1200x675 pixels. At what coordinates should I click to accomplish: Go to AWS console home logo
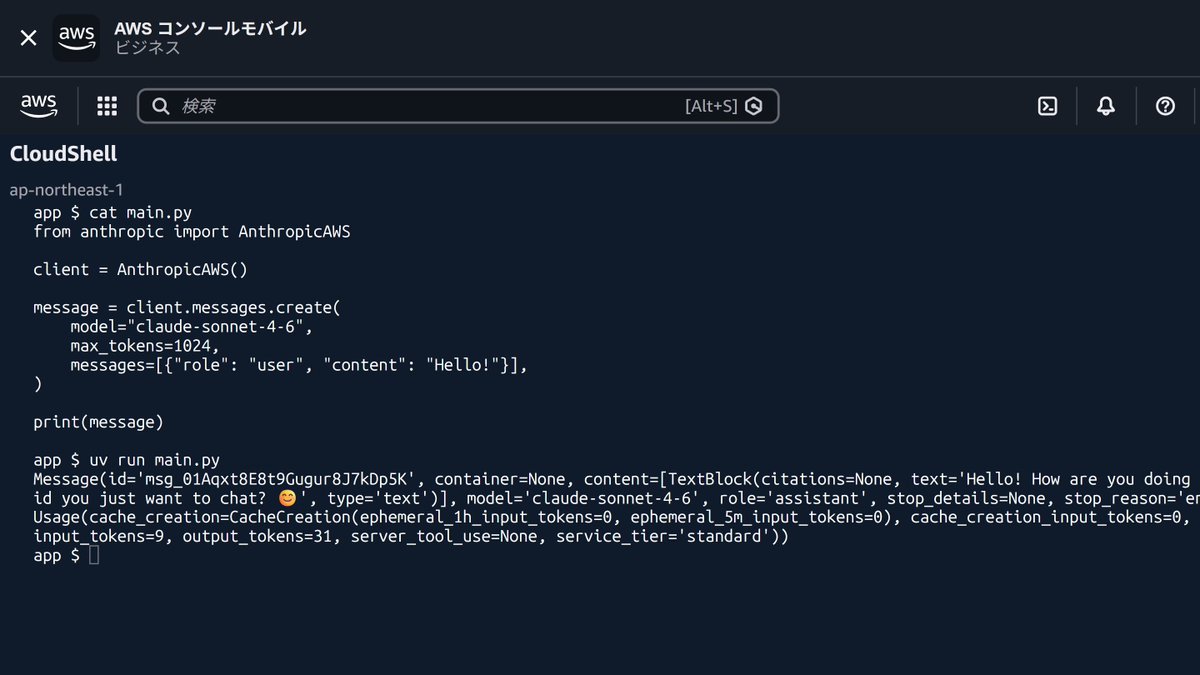point(39,106)
